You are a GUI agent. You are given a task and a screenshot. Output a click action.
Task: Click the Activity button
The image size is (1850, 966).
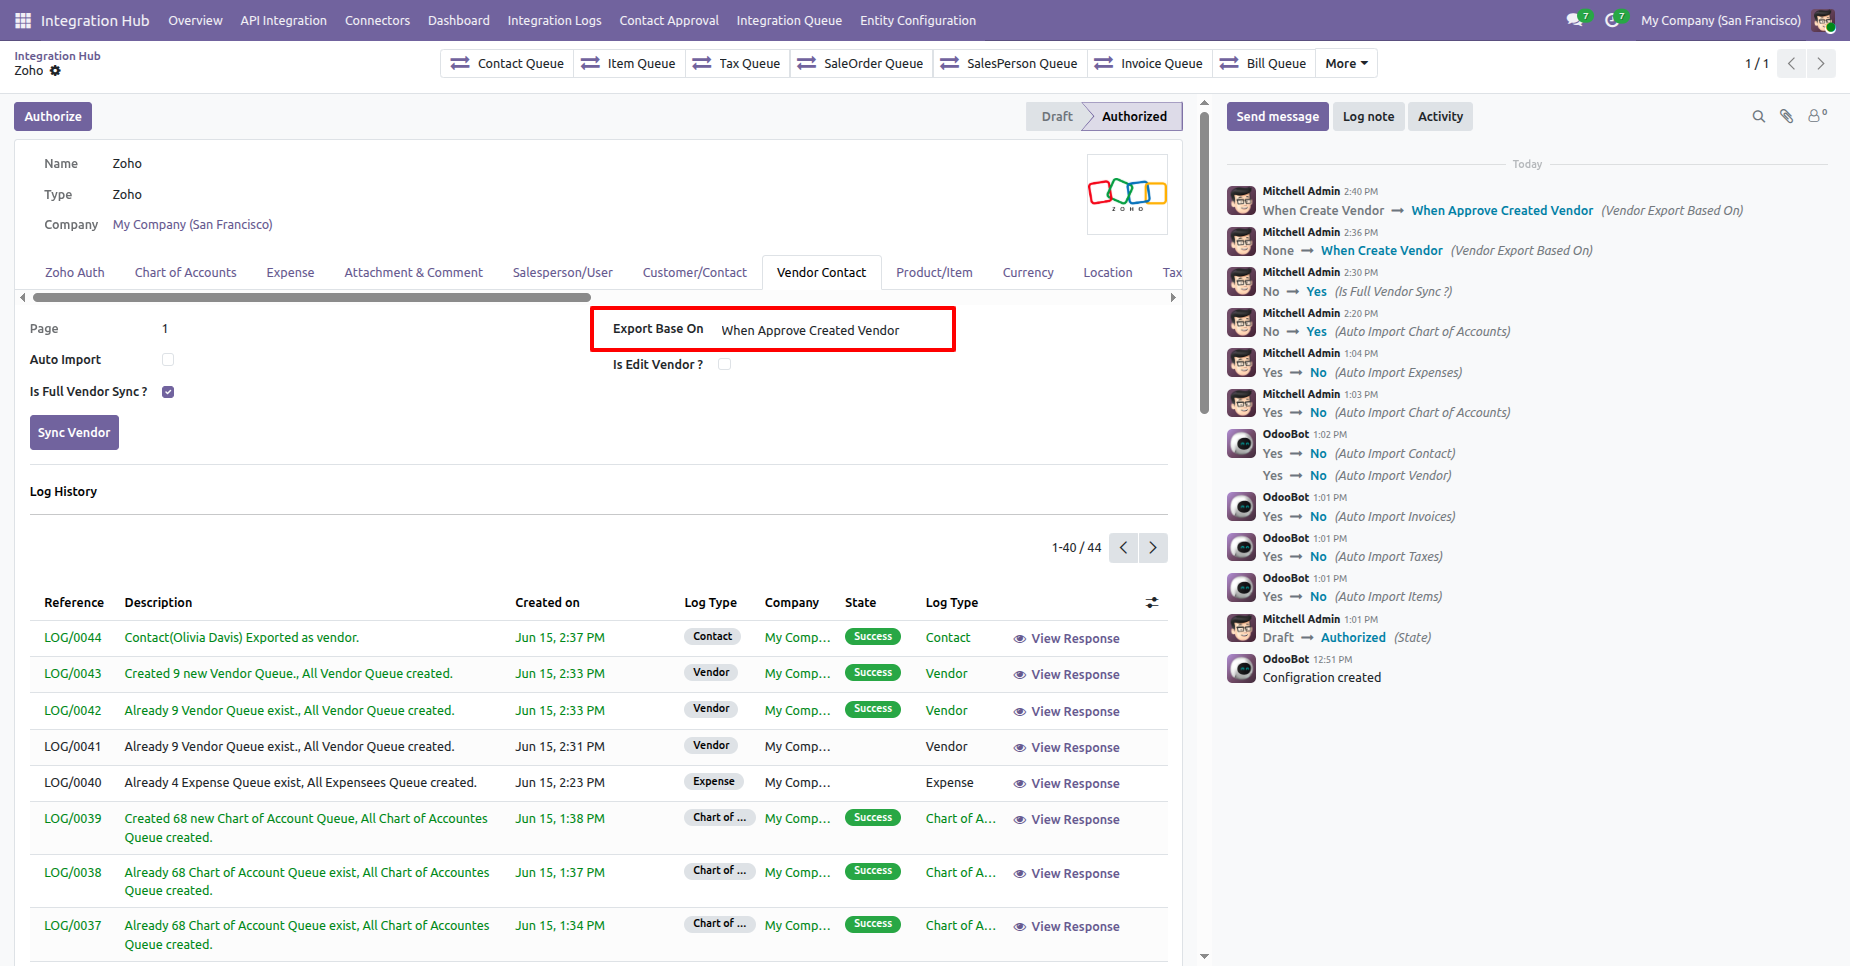click(x=1440, y=117)
